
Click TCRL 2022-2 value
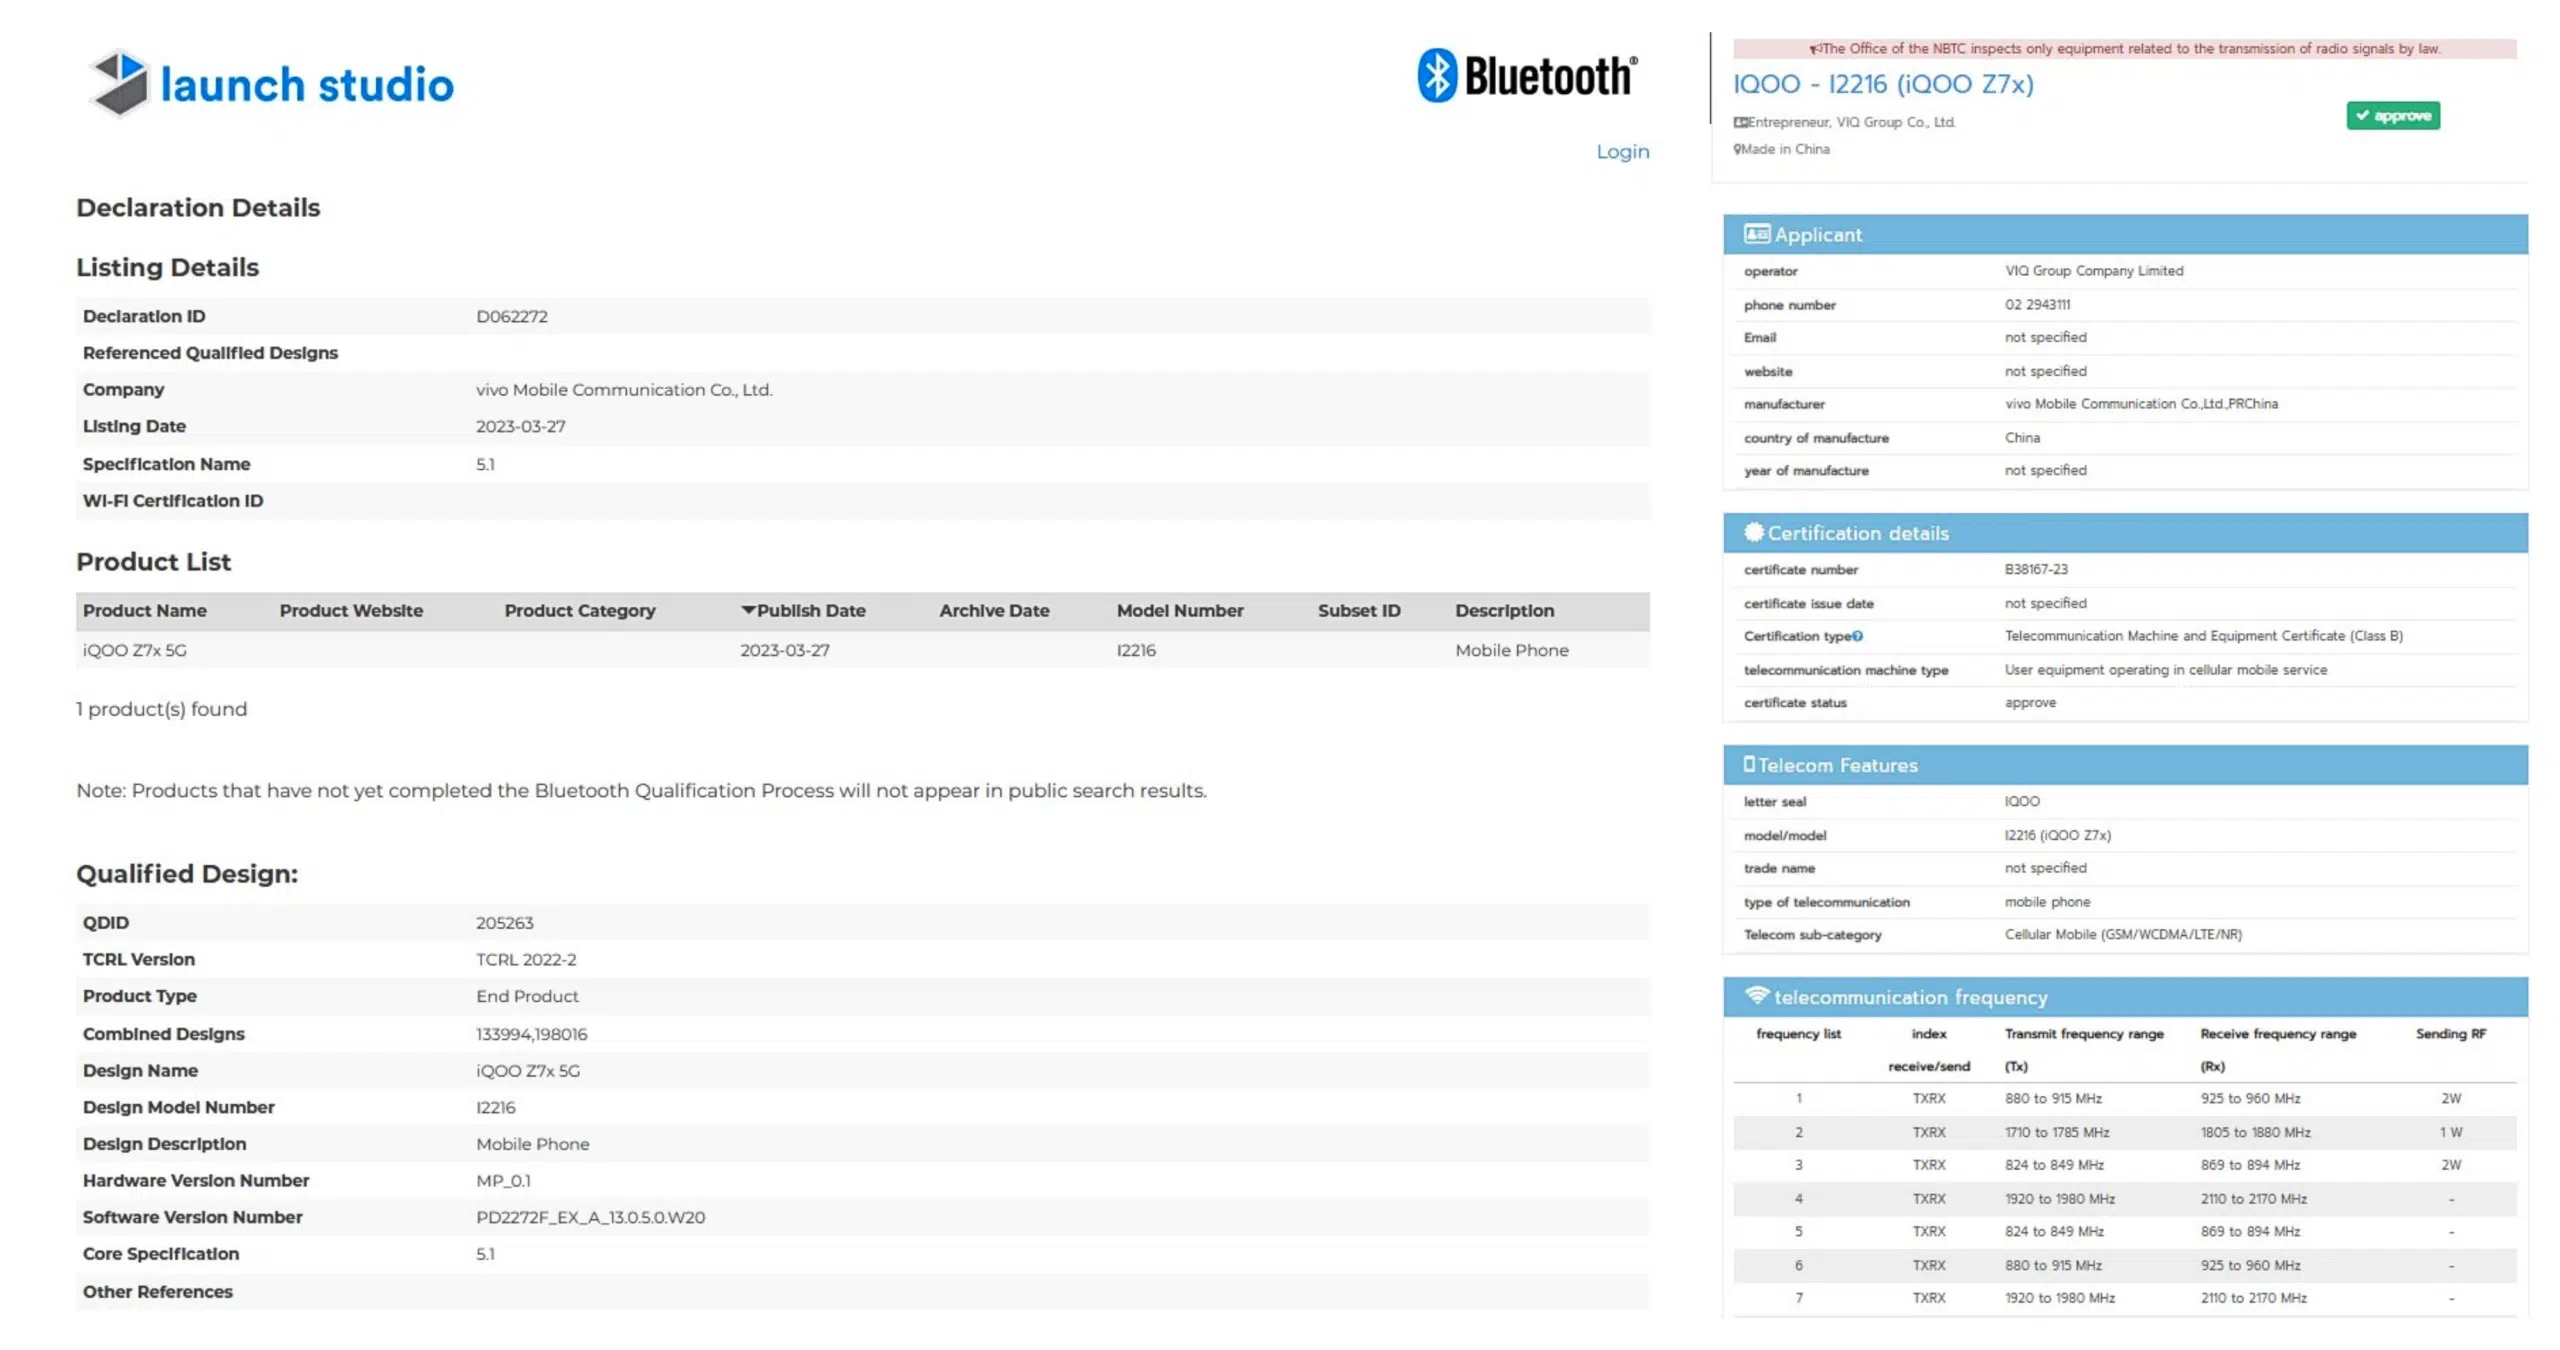(x=526, y=959)
